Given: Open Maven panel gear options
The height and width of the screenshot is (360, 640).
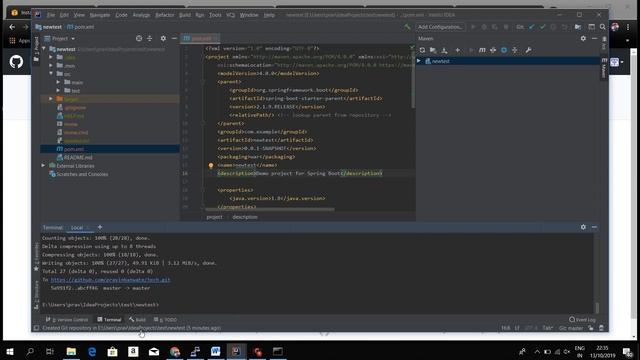Looking at the screenshot, I should (583, 38).
